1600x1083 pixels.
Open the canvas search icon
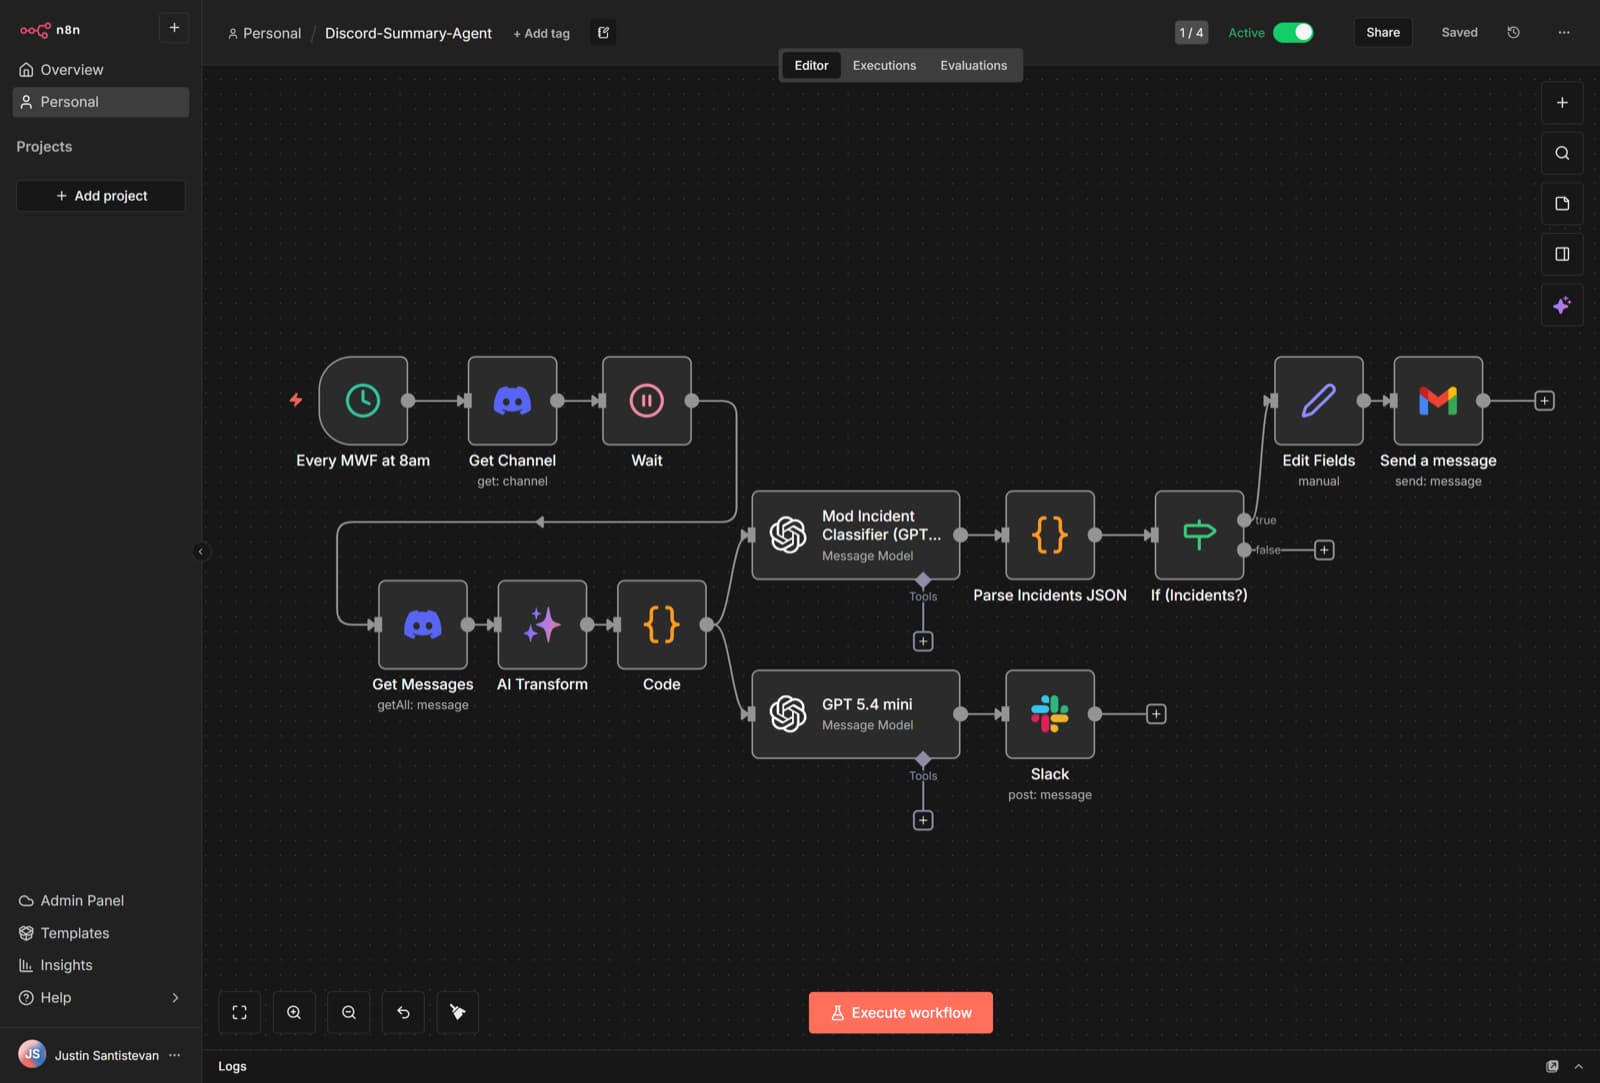tap(1562, 153)
